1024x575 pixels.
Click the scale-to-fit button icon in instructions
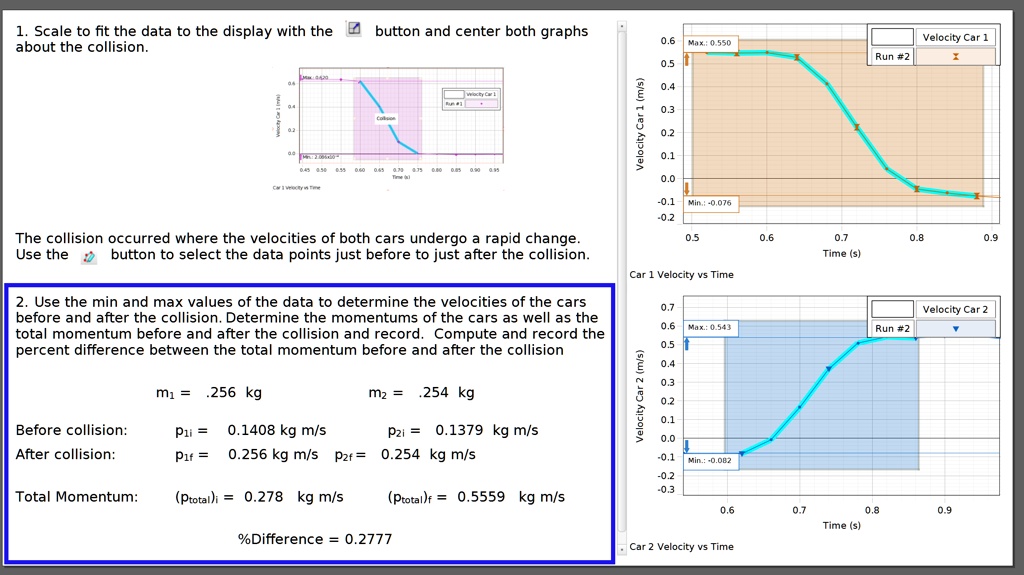[x=353, y=29]
